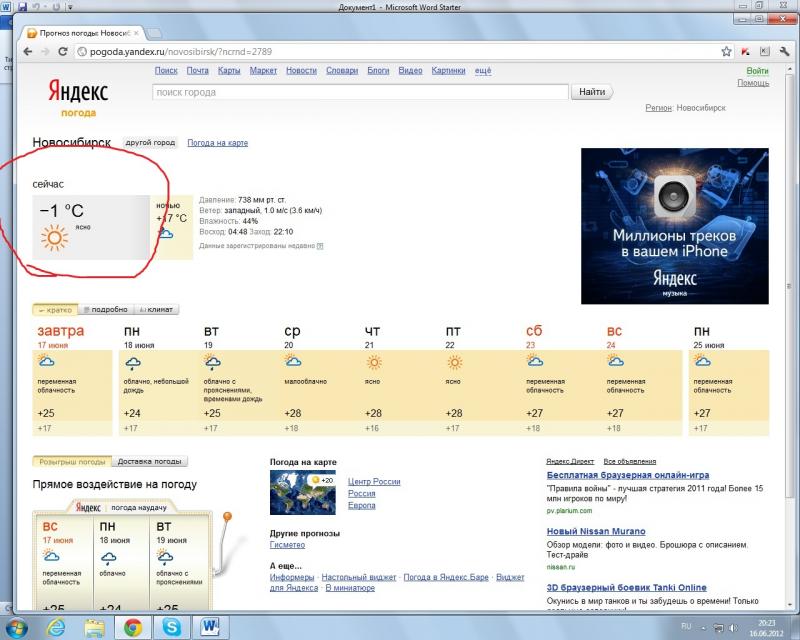The width and height of the screenshot is (800, 640).
Task: Click the Yandex Music iPhone ad banner
Action: [674, 226]
